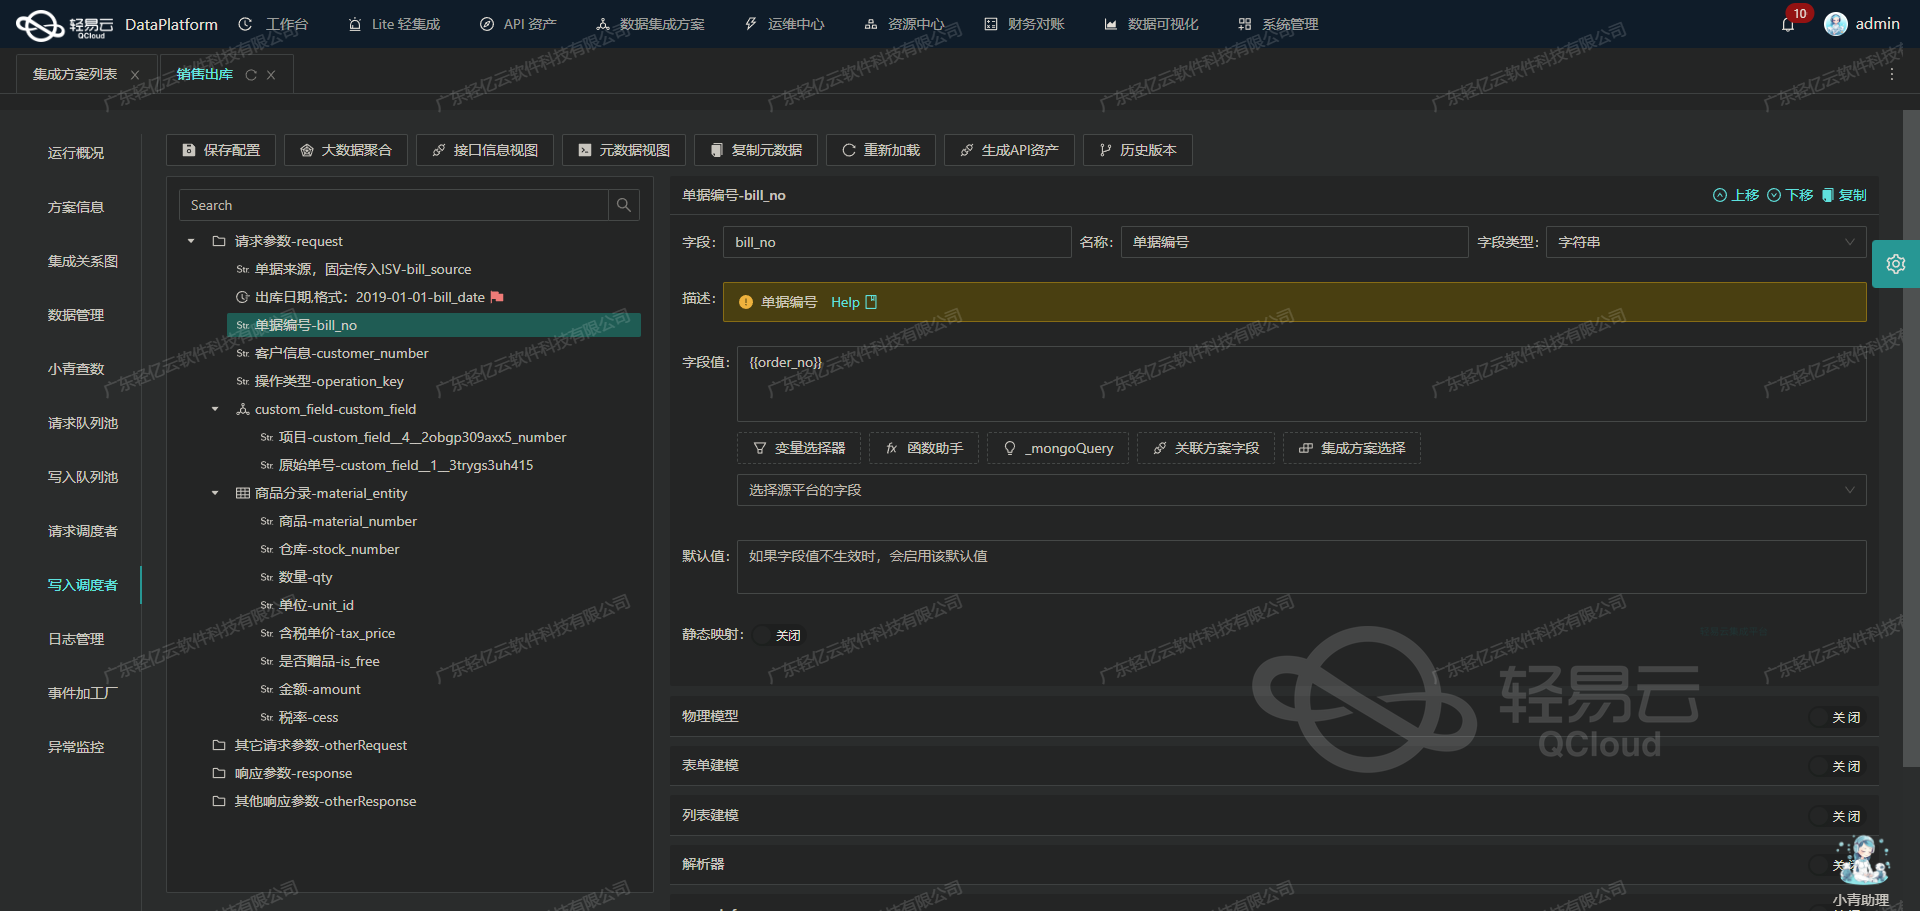
Task: Toggle the 列表建模 switch
Action: pyautogui.click(x=1837, y=816)
